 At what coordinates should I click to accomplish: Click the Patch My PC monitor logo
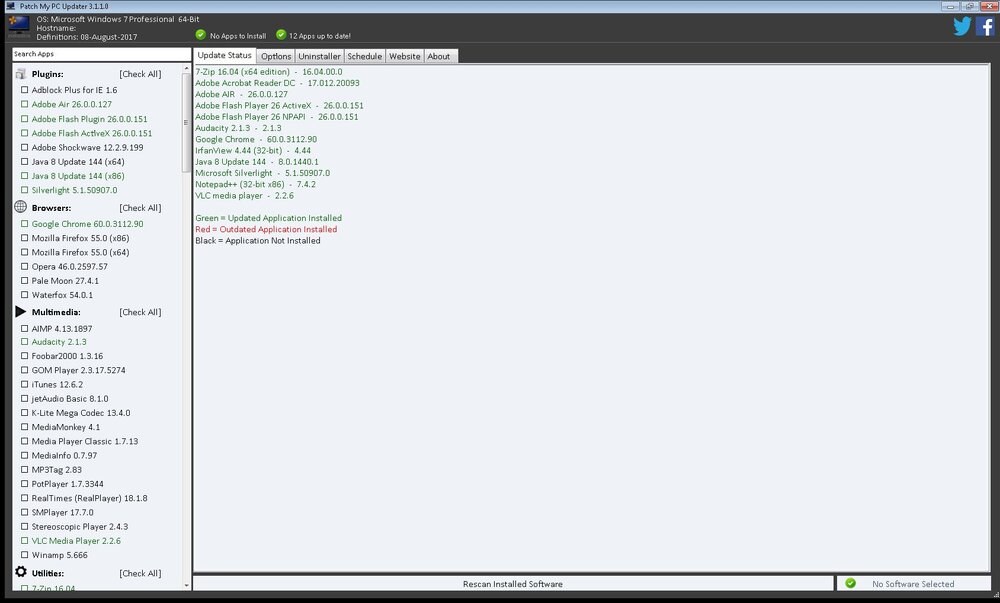point(18,25)
